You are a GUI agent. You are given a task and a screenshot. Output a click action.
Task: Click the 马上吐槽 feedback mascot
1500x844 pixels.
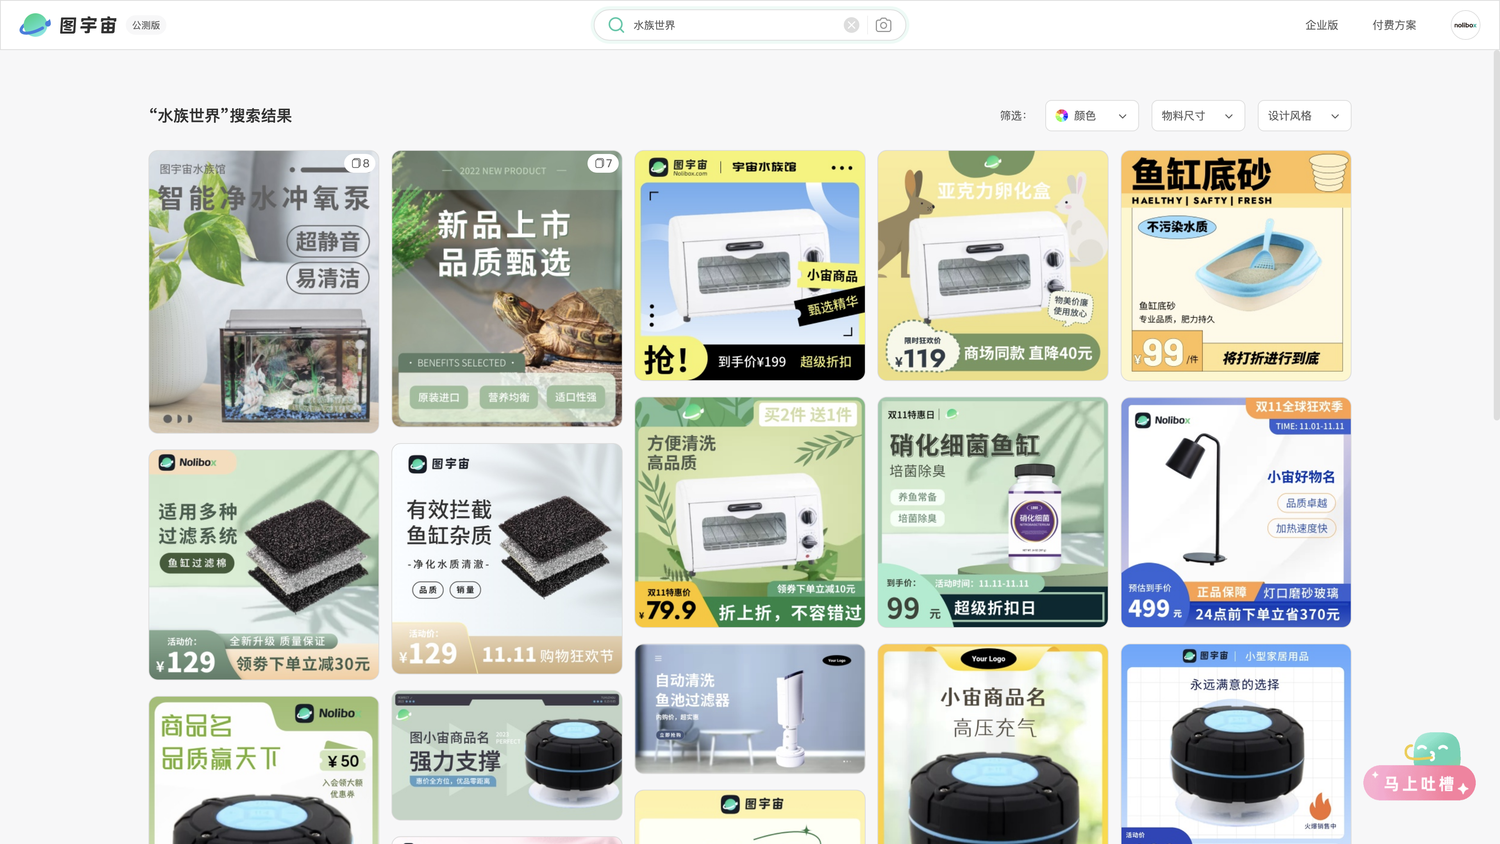(1420, 767)
